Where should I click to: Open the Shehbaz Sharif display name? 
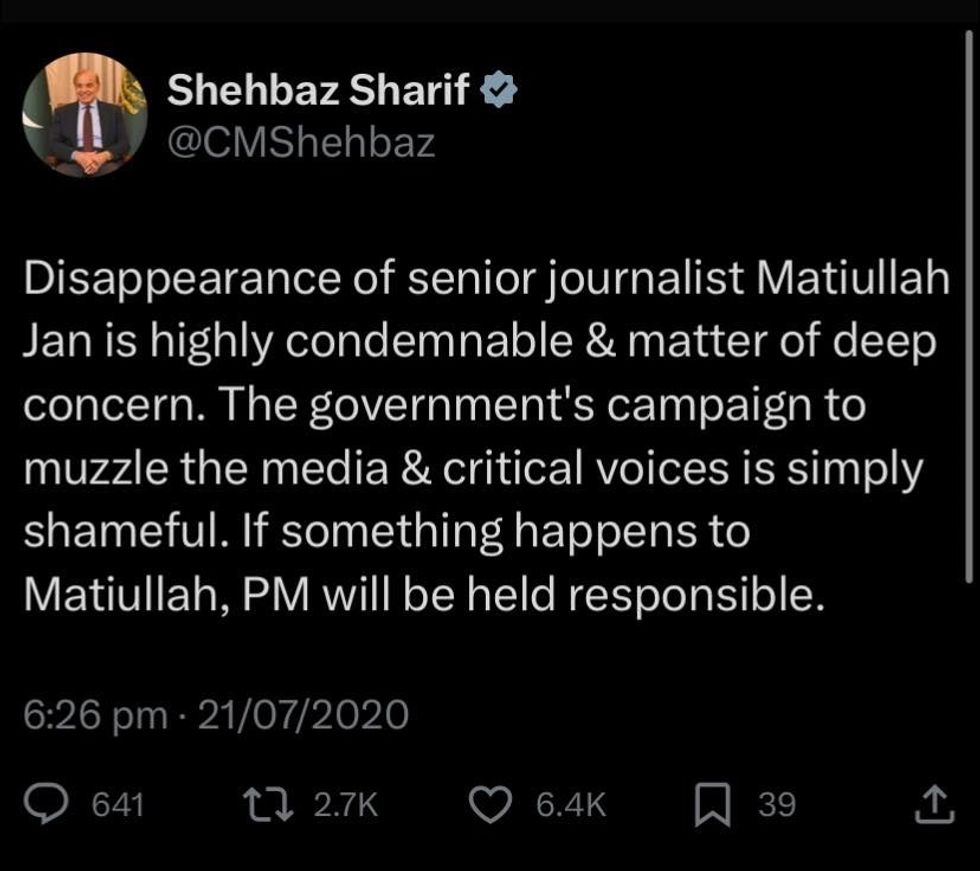pos(318,92)
